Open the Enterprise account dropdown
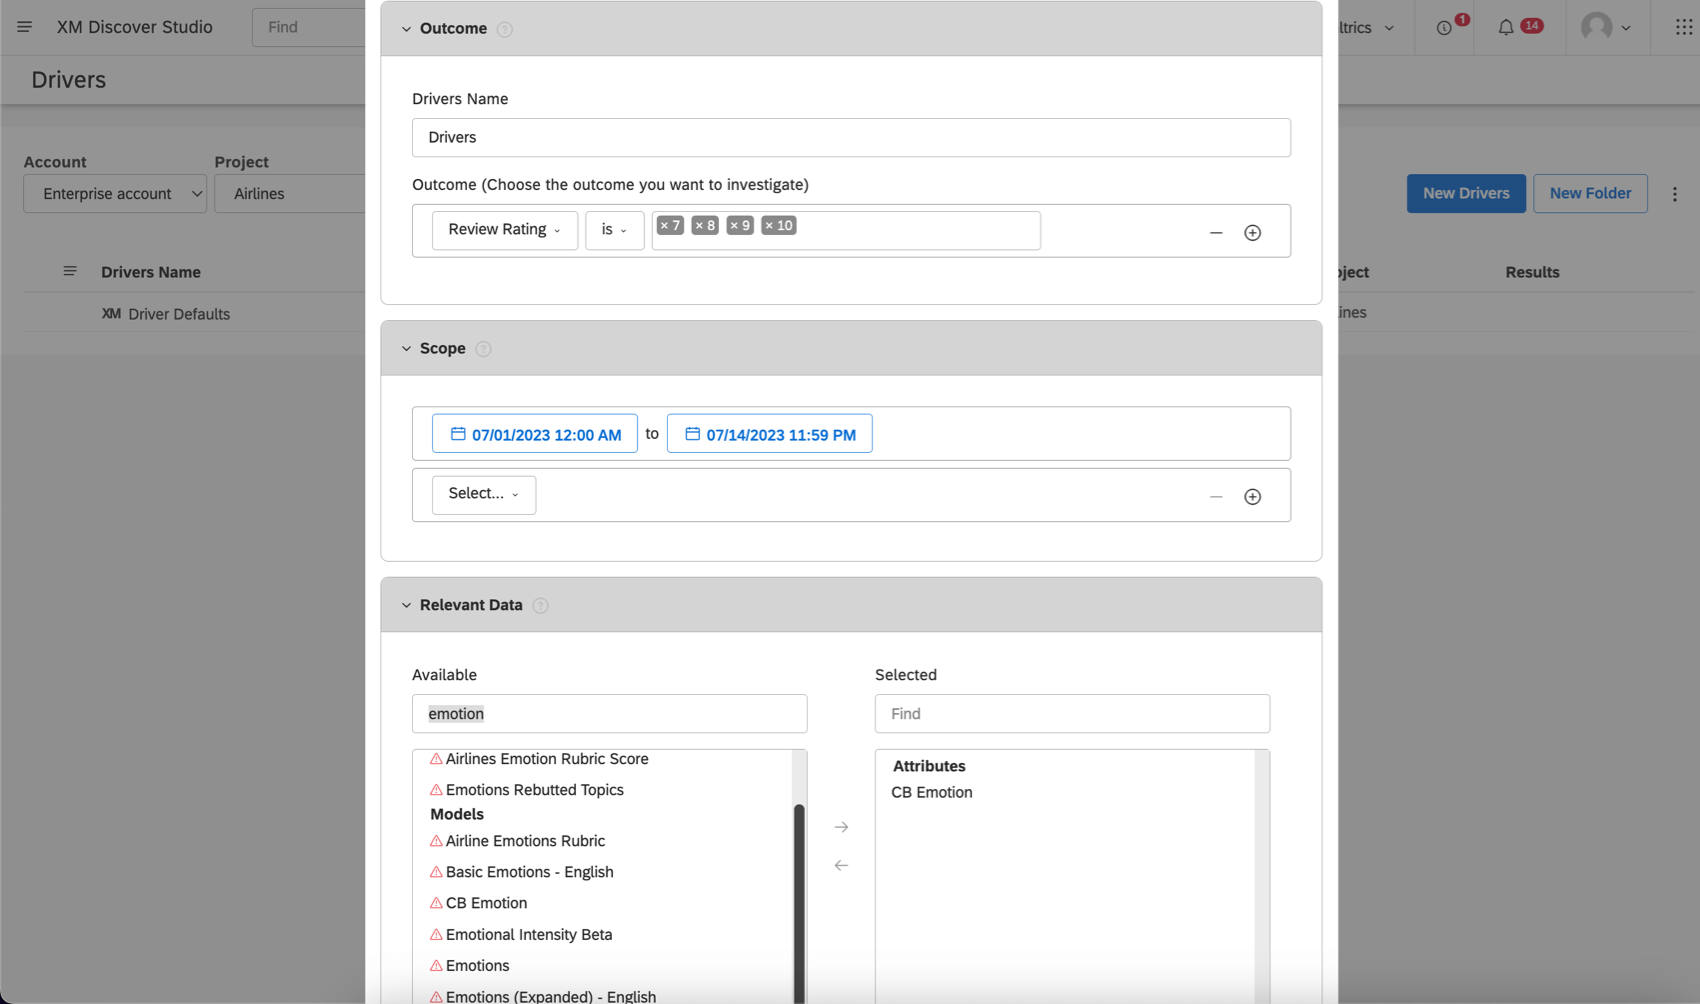 (114, 193)
